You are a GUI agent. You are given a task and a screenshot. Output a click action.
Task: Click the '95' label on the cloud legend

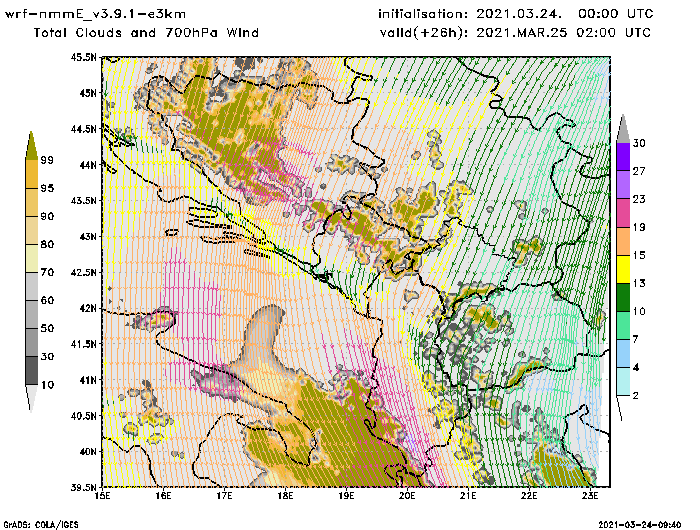pyautogui.click(x=47, y=188)
